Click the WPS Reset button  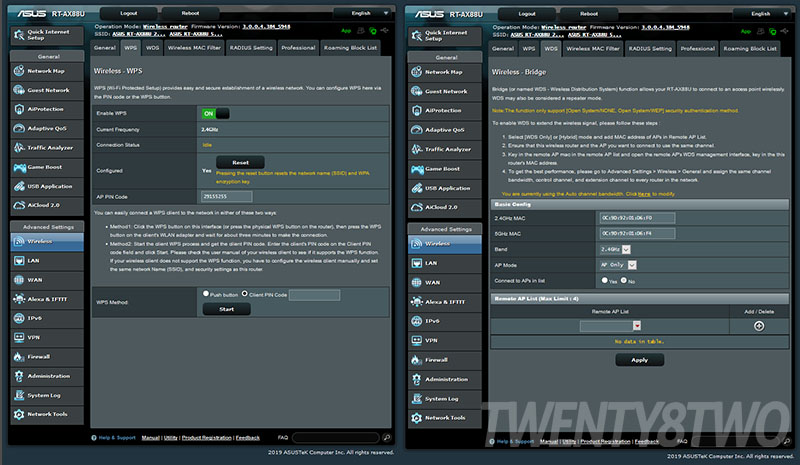click(x=240, y=162)
